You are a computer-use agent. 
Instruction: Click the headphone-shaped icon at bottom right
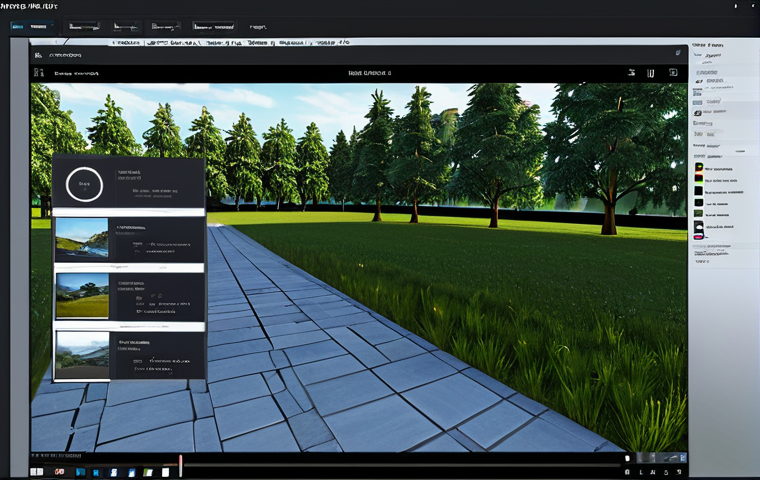point(628,472)
